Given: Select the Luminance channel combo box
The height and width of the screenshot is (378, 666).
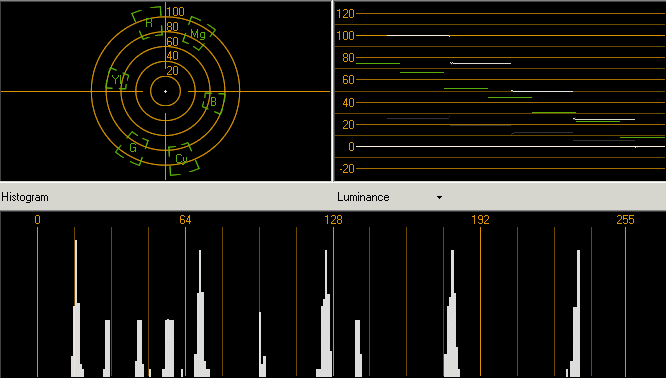Looking at the screenshot, I should pyautogui.click(x=390, y=197).
